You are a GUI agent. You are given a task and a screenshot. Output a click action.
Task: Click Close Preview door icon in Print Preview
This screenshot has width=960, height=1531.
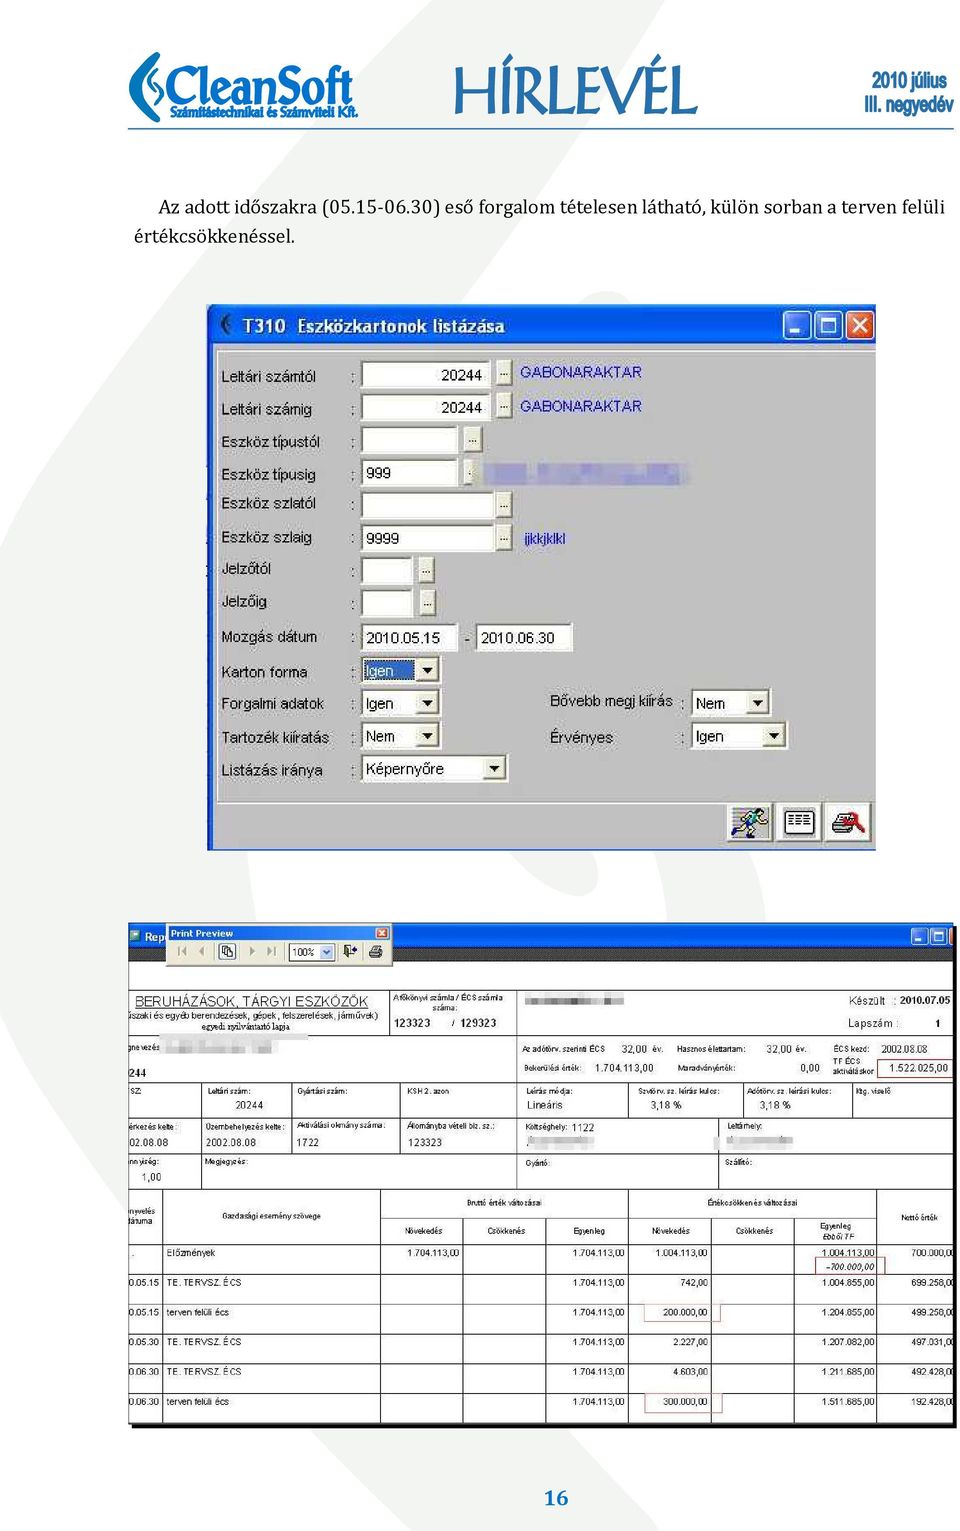[350, 952]
